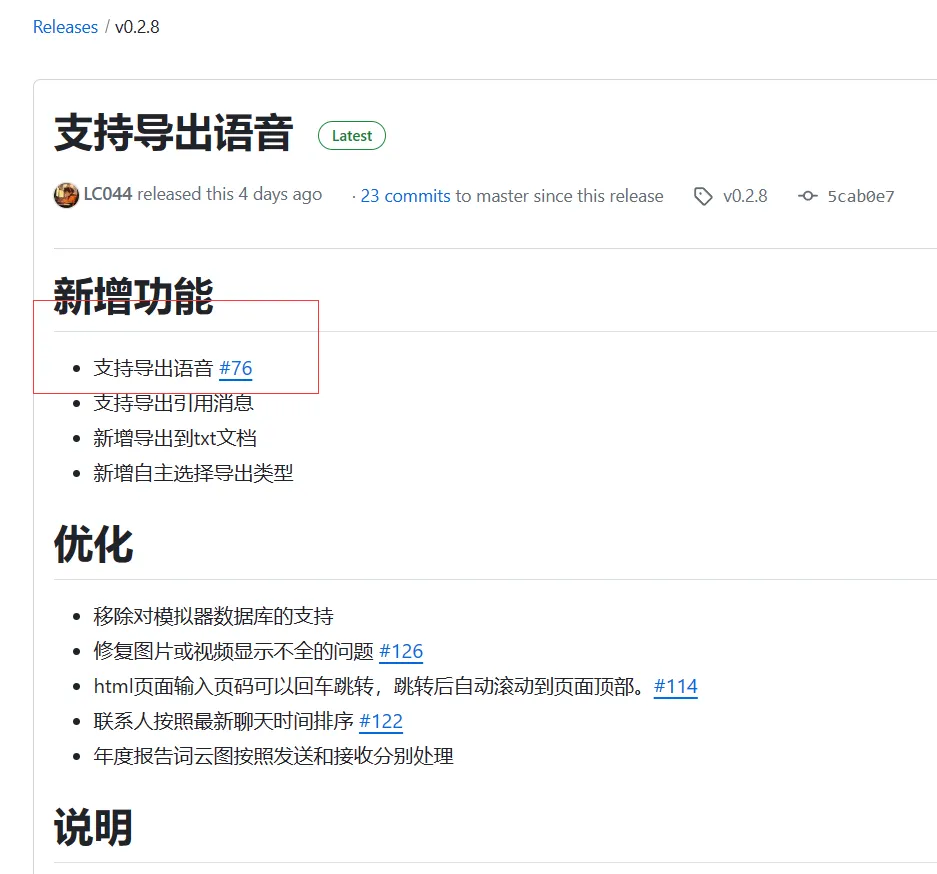The height and width of the screenshot is (874, 937).
Task: Click the Releases breadcrumb link
Action: 65,27
